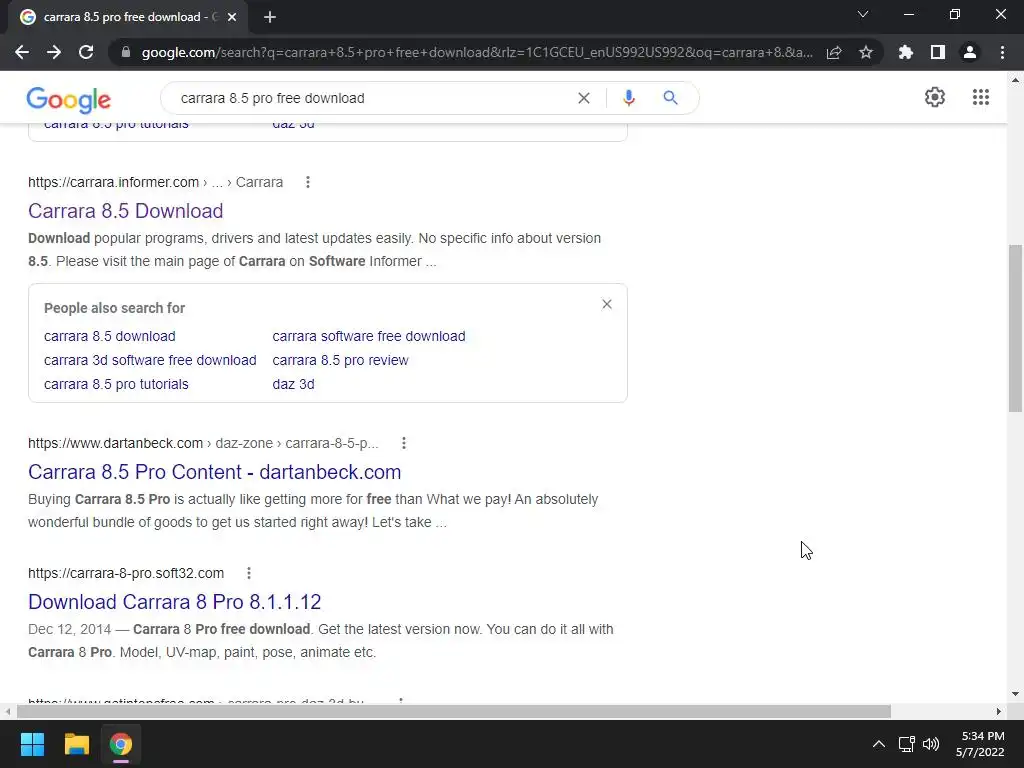Open Carrara 8.5 Download result
This screenshot has height=768, width=1024.
pos(125,211)
